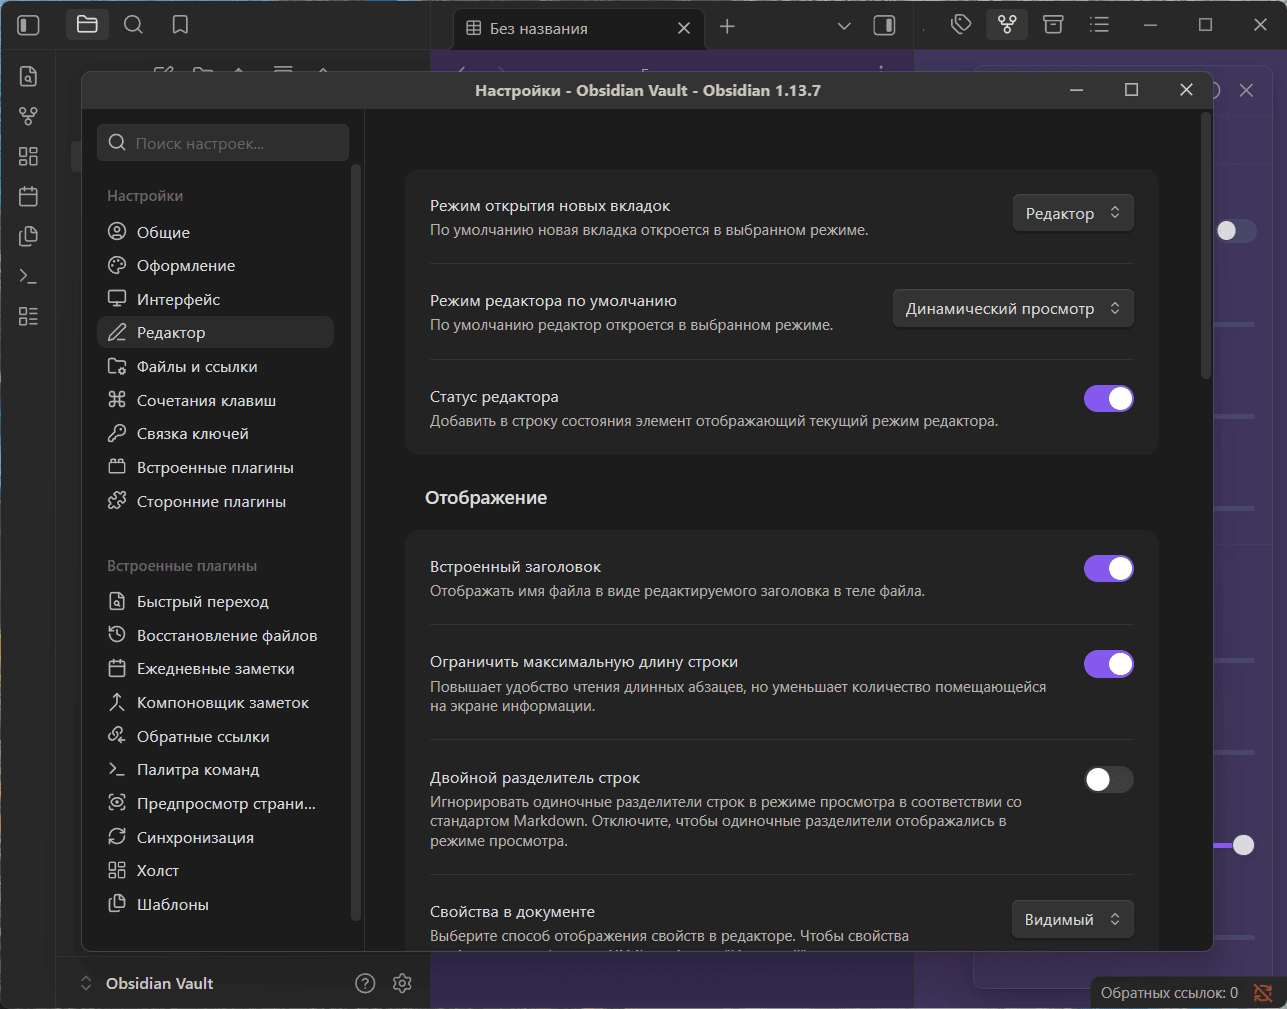1287x1009 pixels.
Task: Go to the 'Общие' settings section
Action: [x=216, y=232]
